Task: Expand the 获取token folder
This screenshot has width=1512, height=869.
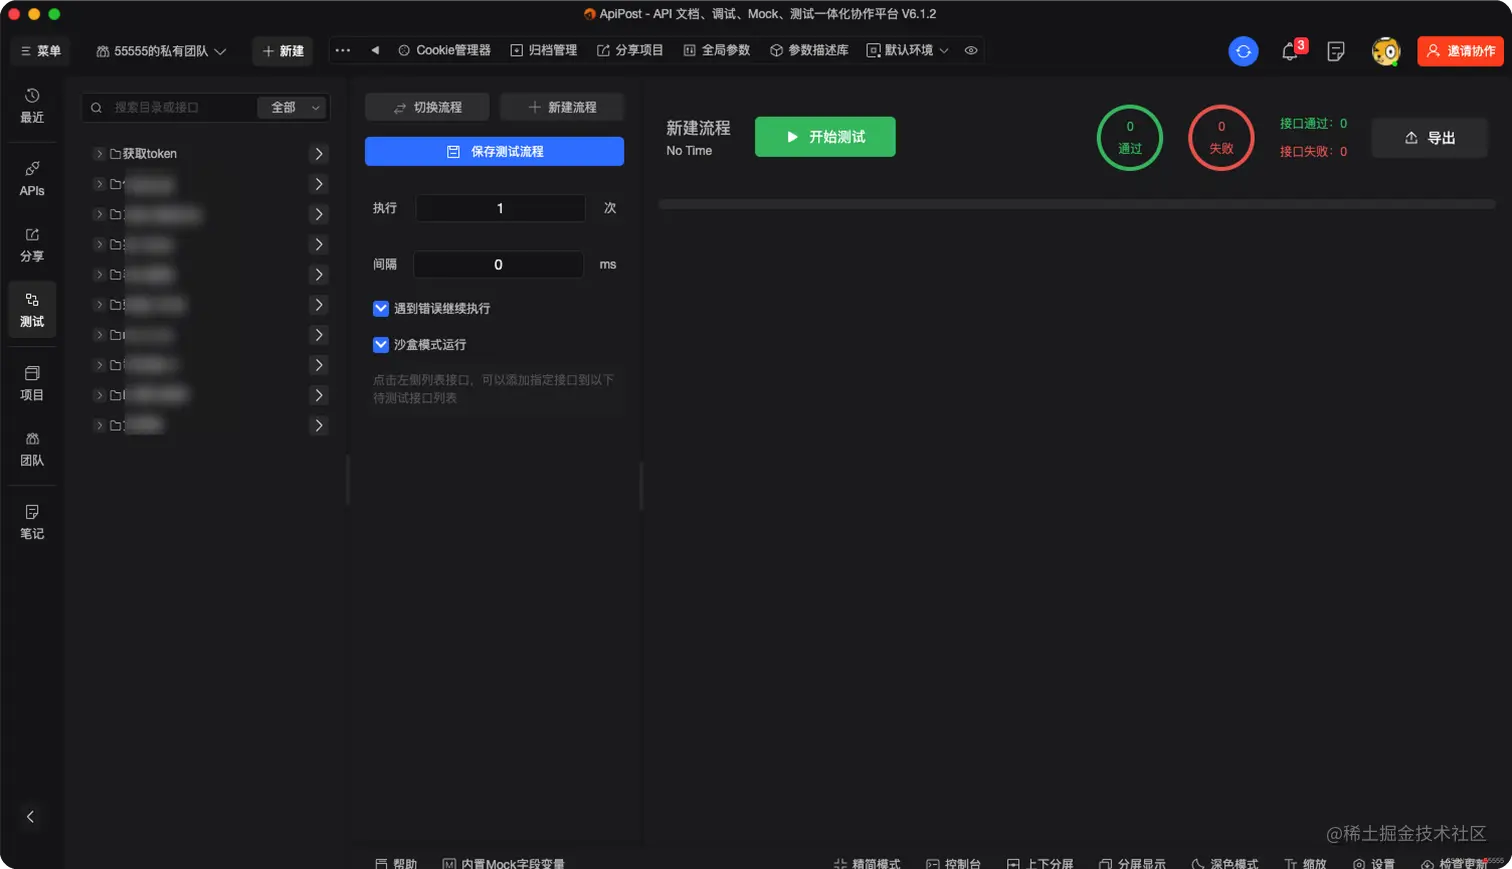Action: [x=98, y=153]
